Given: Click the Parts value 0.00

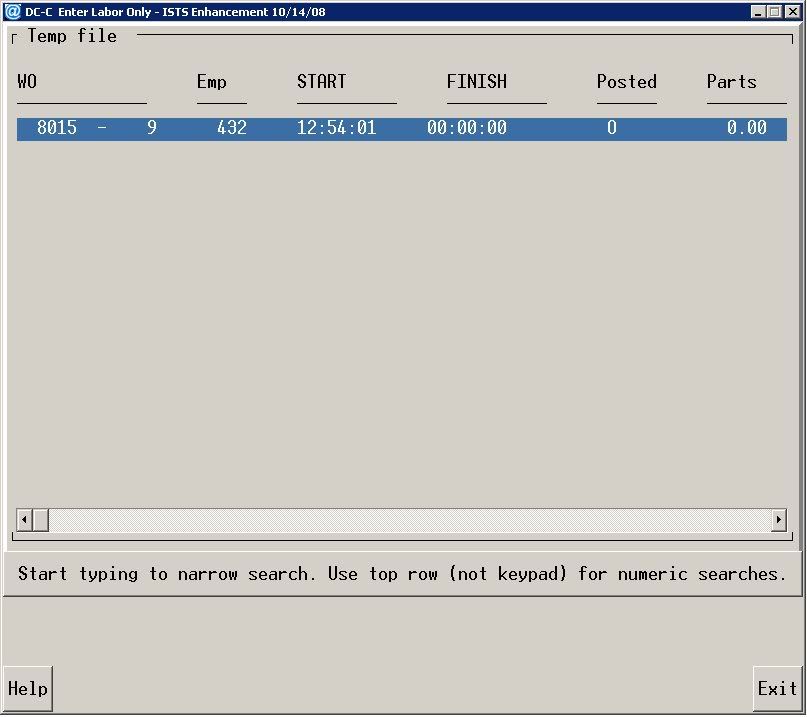Looking at the screenshot, I should click(x=747, y=128).
